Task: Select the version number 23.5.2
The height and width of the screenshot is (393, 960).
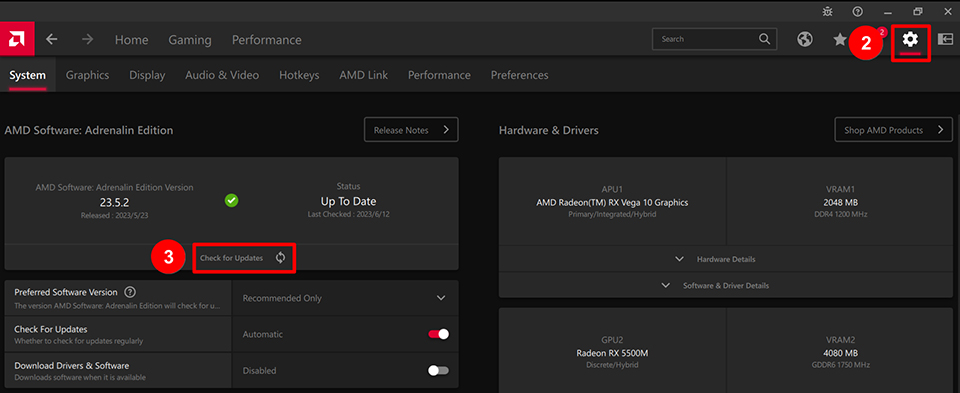Action: point(114,202)
